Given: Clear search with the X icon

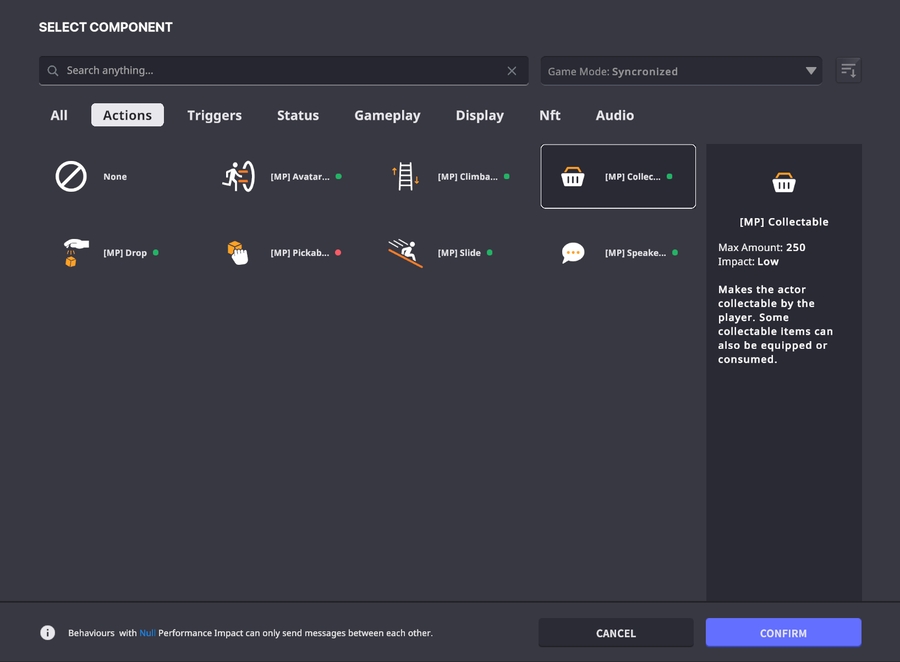Looking at the screenshot, I should pyautogui.click(x=512, y=71).
